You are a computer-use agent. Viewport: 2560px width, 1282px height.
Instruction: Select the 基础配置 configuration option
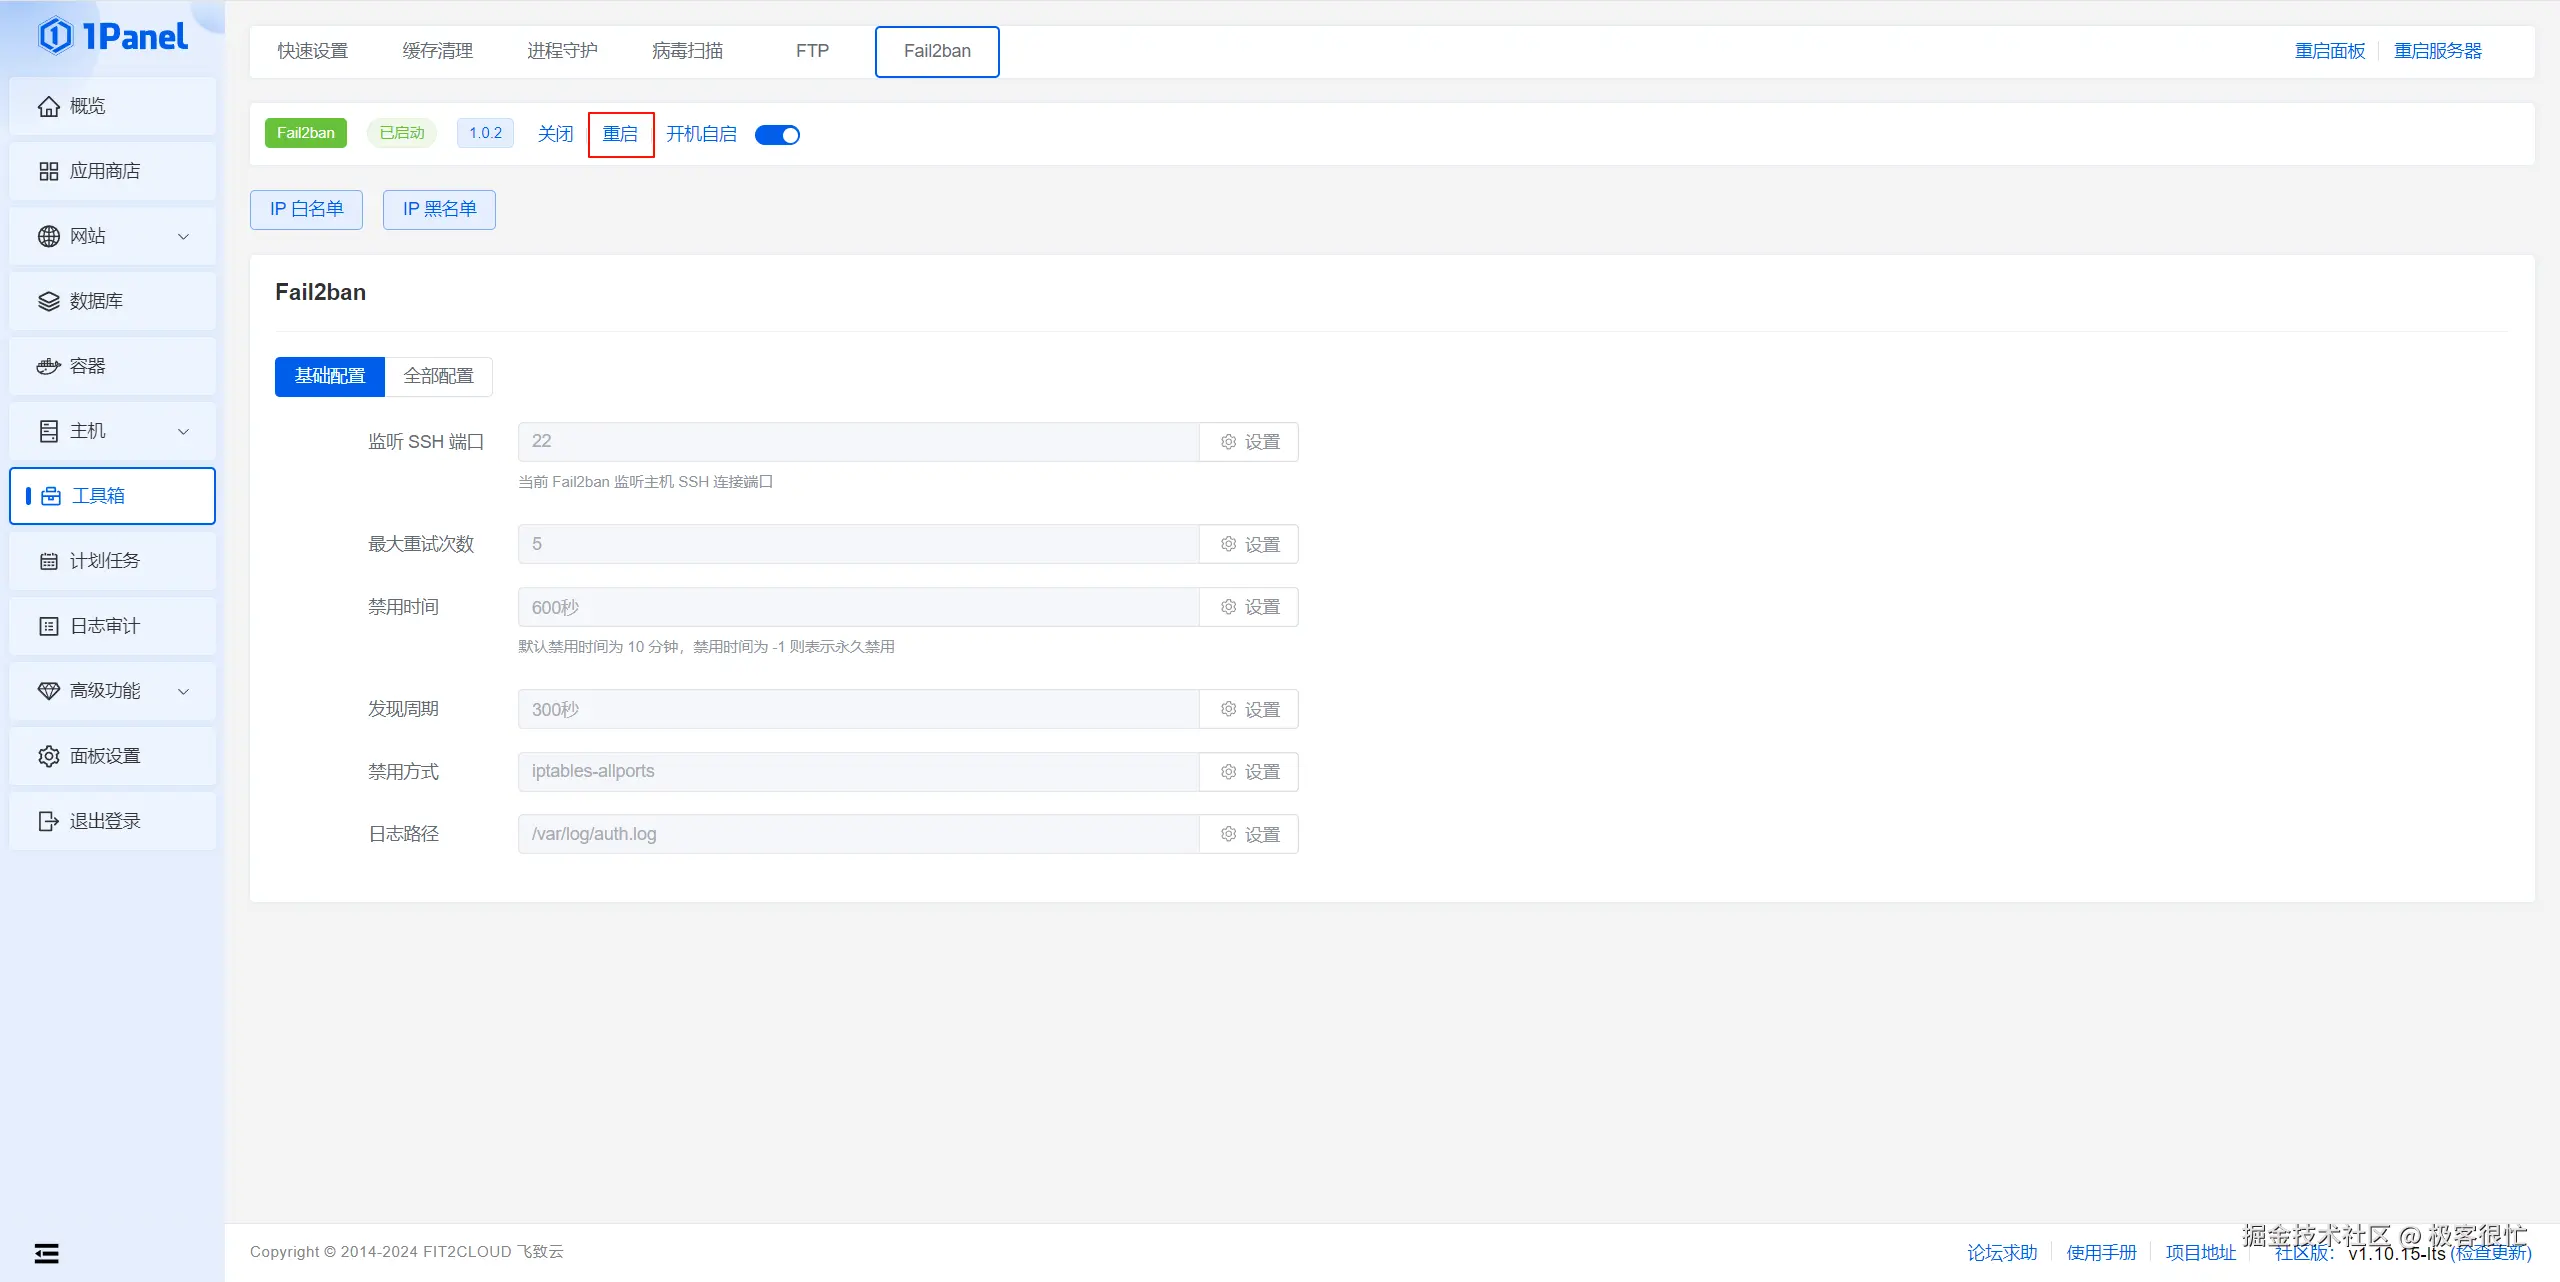(x=329, y=376)
